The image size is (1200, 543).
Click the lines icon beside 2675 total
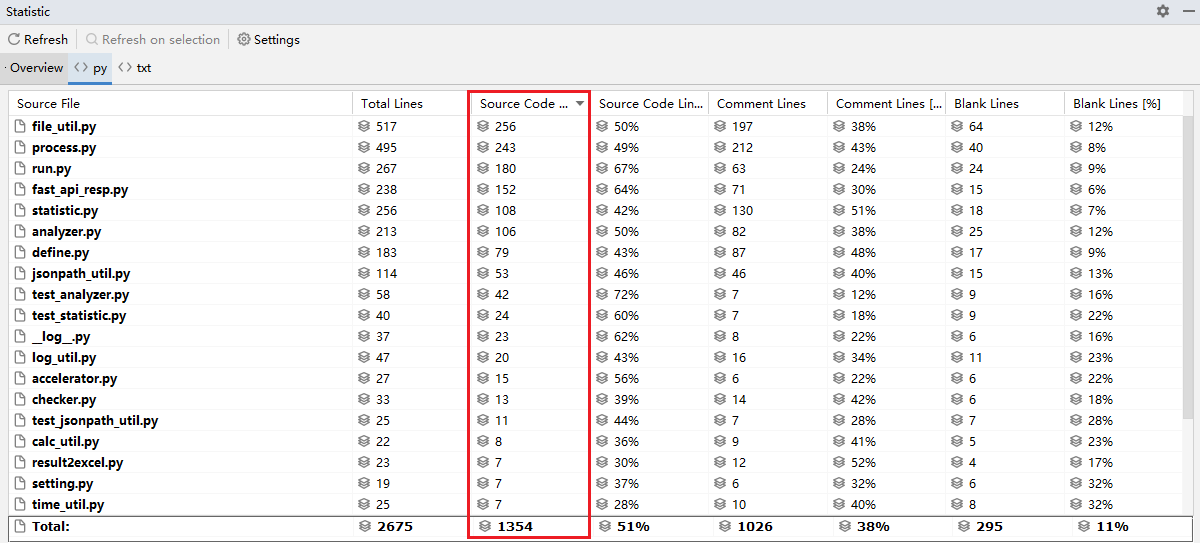(365, 526)
